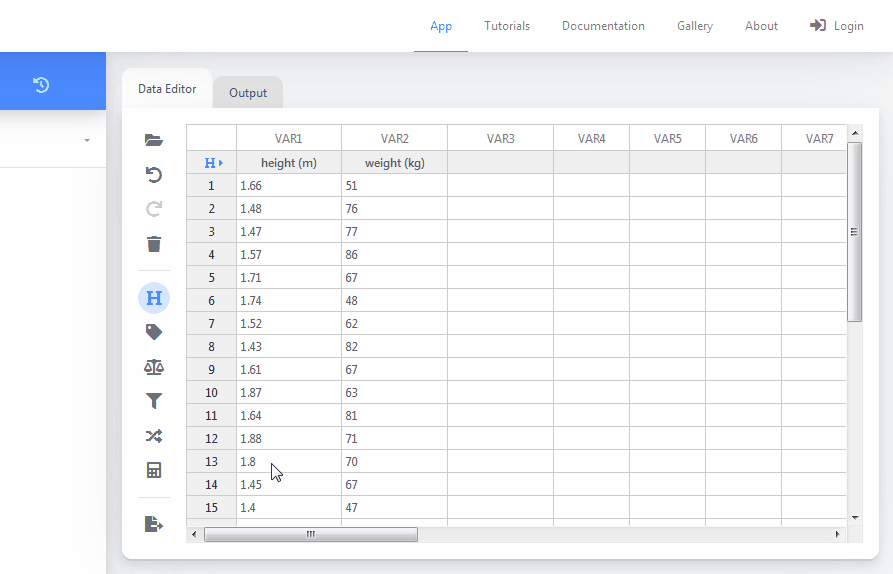The height and width of the screenshot is (574, 893).
Task: Expand the left sidebar dropdown arrow
Action: coord(87,140)
